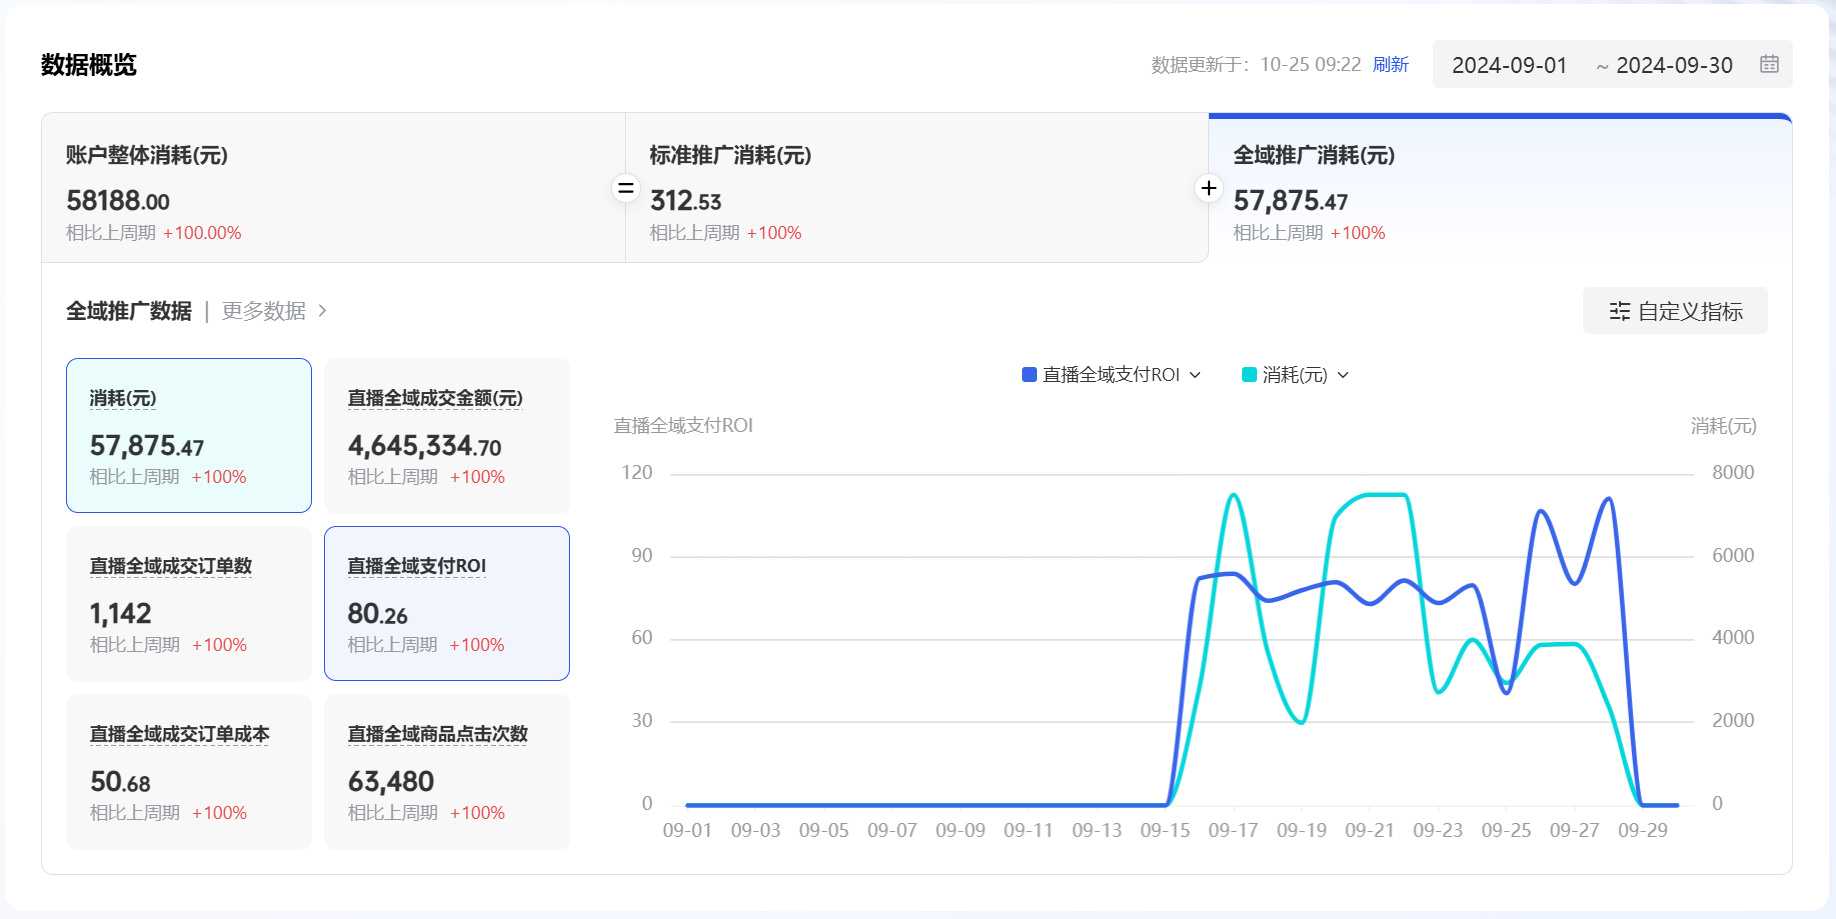Select the 直播全域成交金额(元) metric card
This screenshot has height=919, width=1836.
pos(447,435)
